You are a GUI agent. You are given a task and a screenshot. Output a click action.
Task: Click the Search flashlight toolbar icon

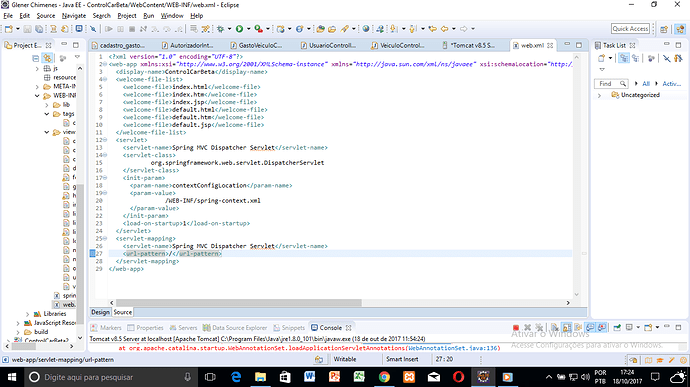345,29
